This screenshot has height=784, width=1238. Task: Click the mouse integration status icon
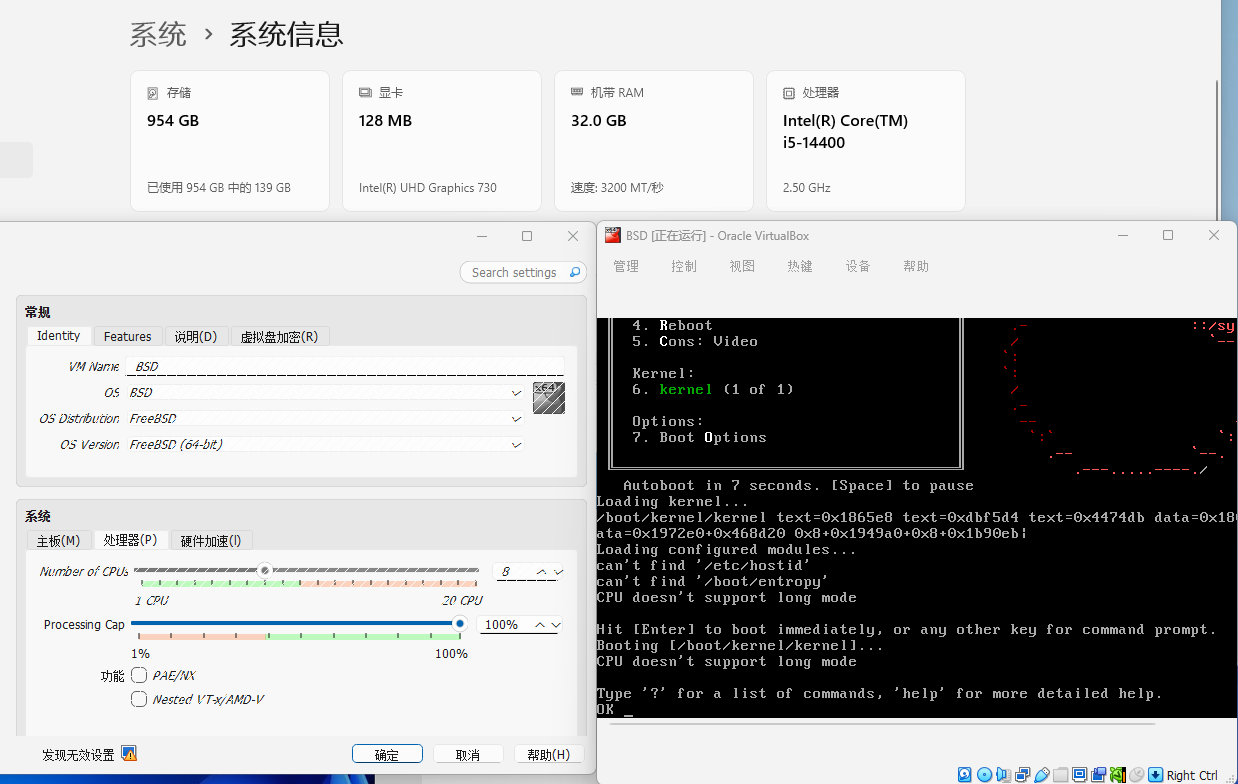(1137, 774)
